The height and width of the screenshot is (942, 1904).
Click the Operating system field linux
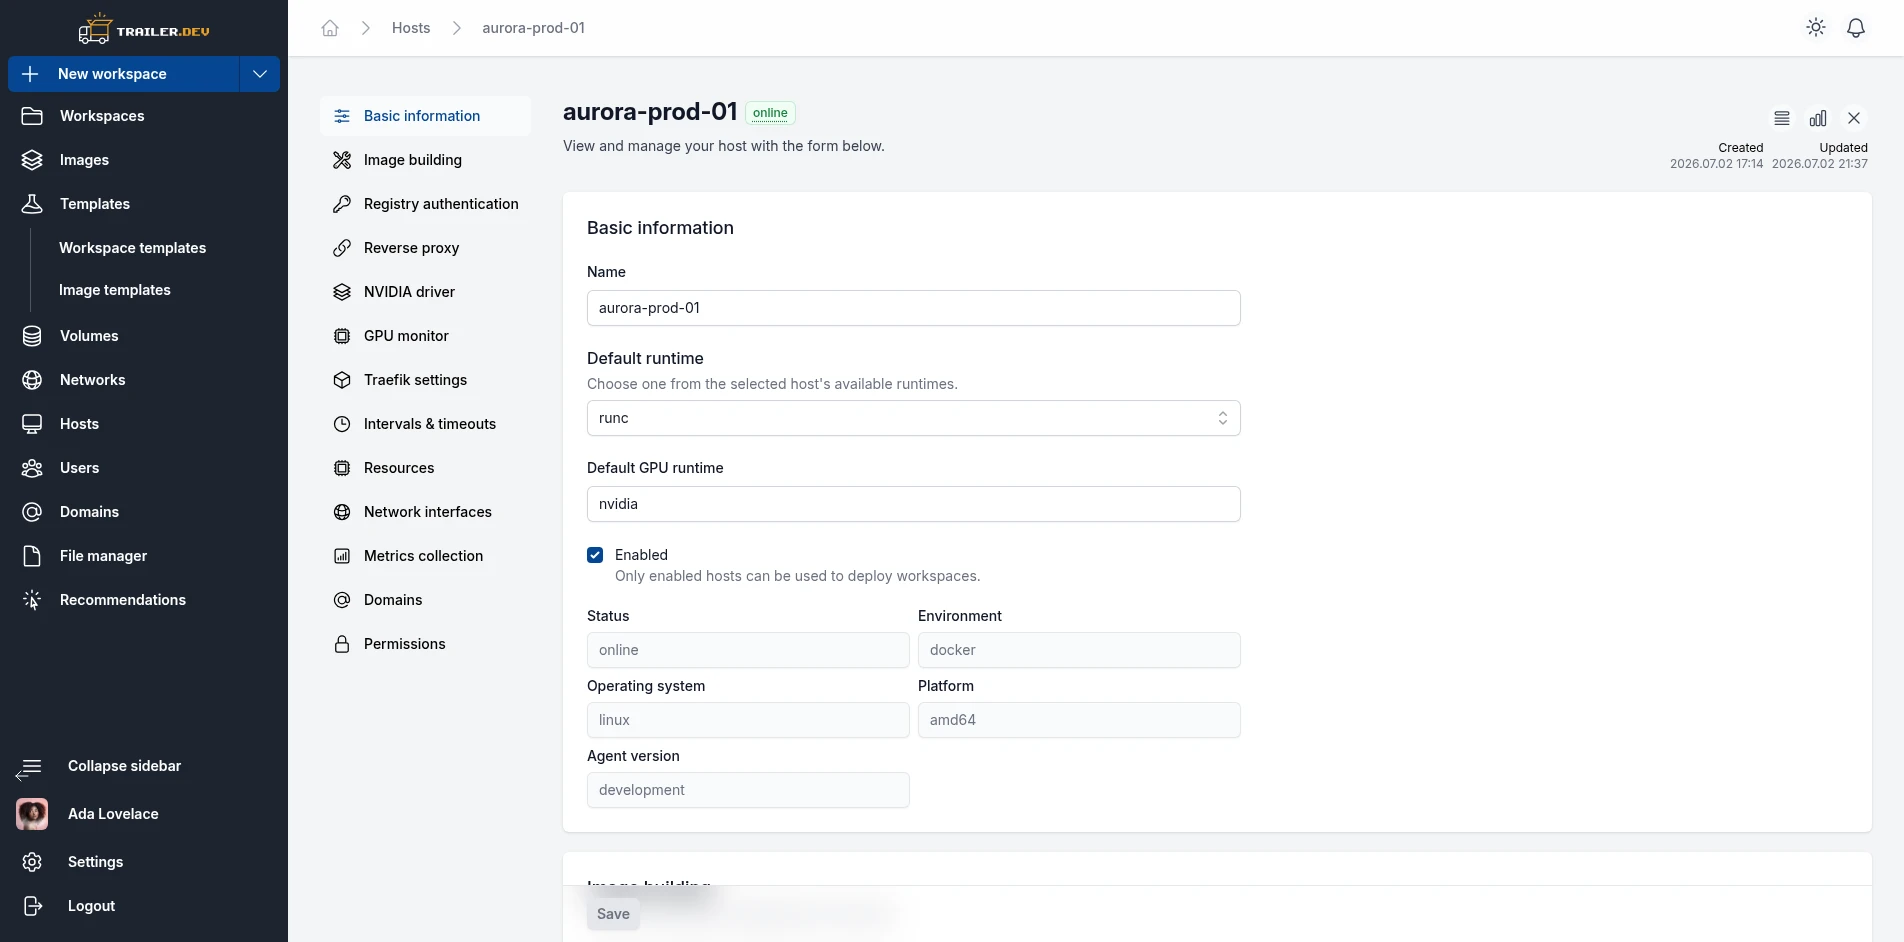pyautogui.click(x=748, y=720)
